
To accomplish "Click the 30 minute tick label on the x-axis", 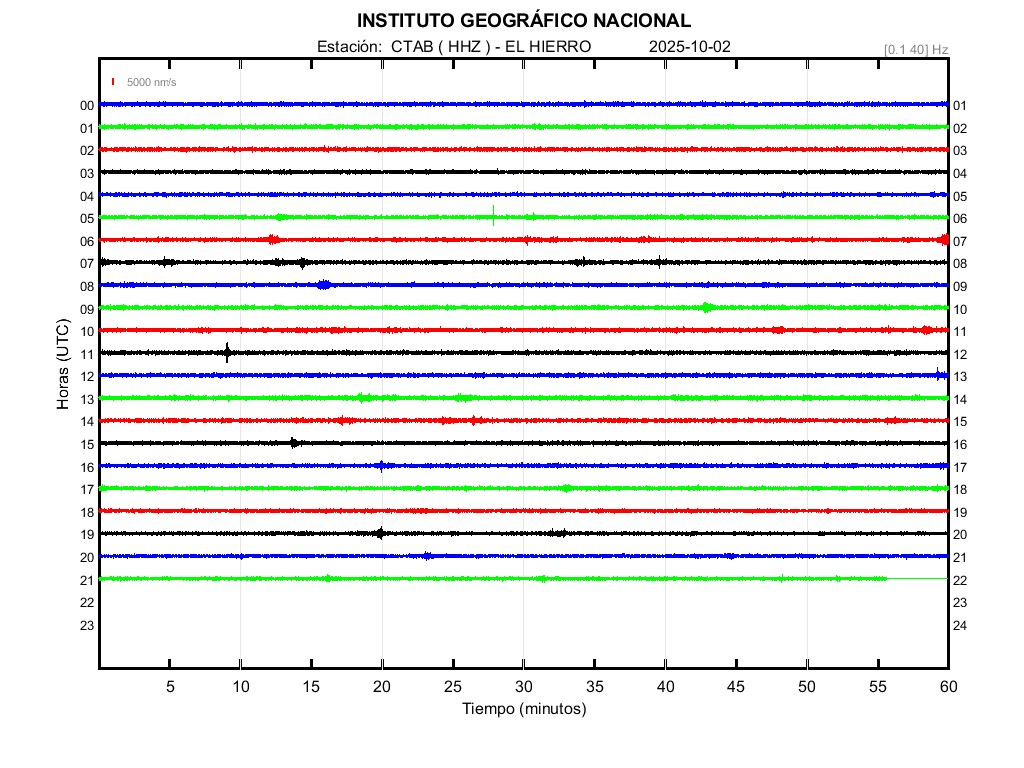I will coord(523,687).
